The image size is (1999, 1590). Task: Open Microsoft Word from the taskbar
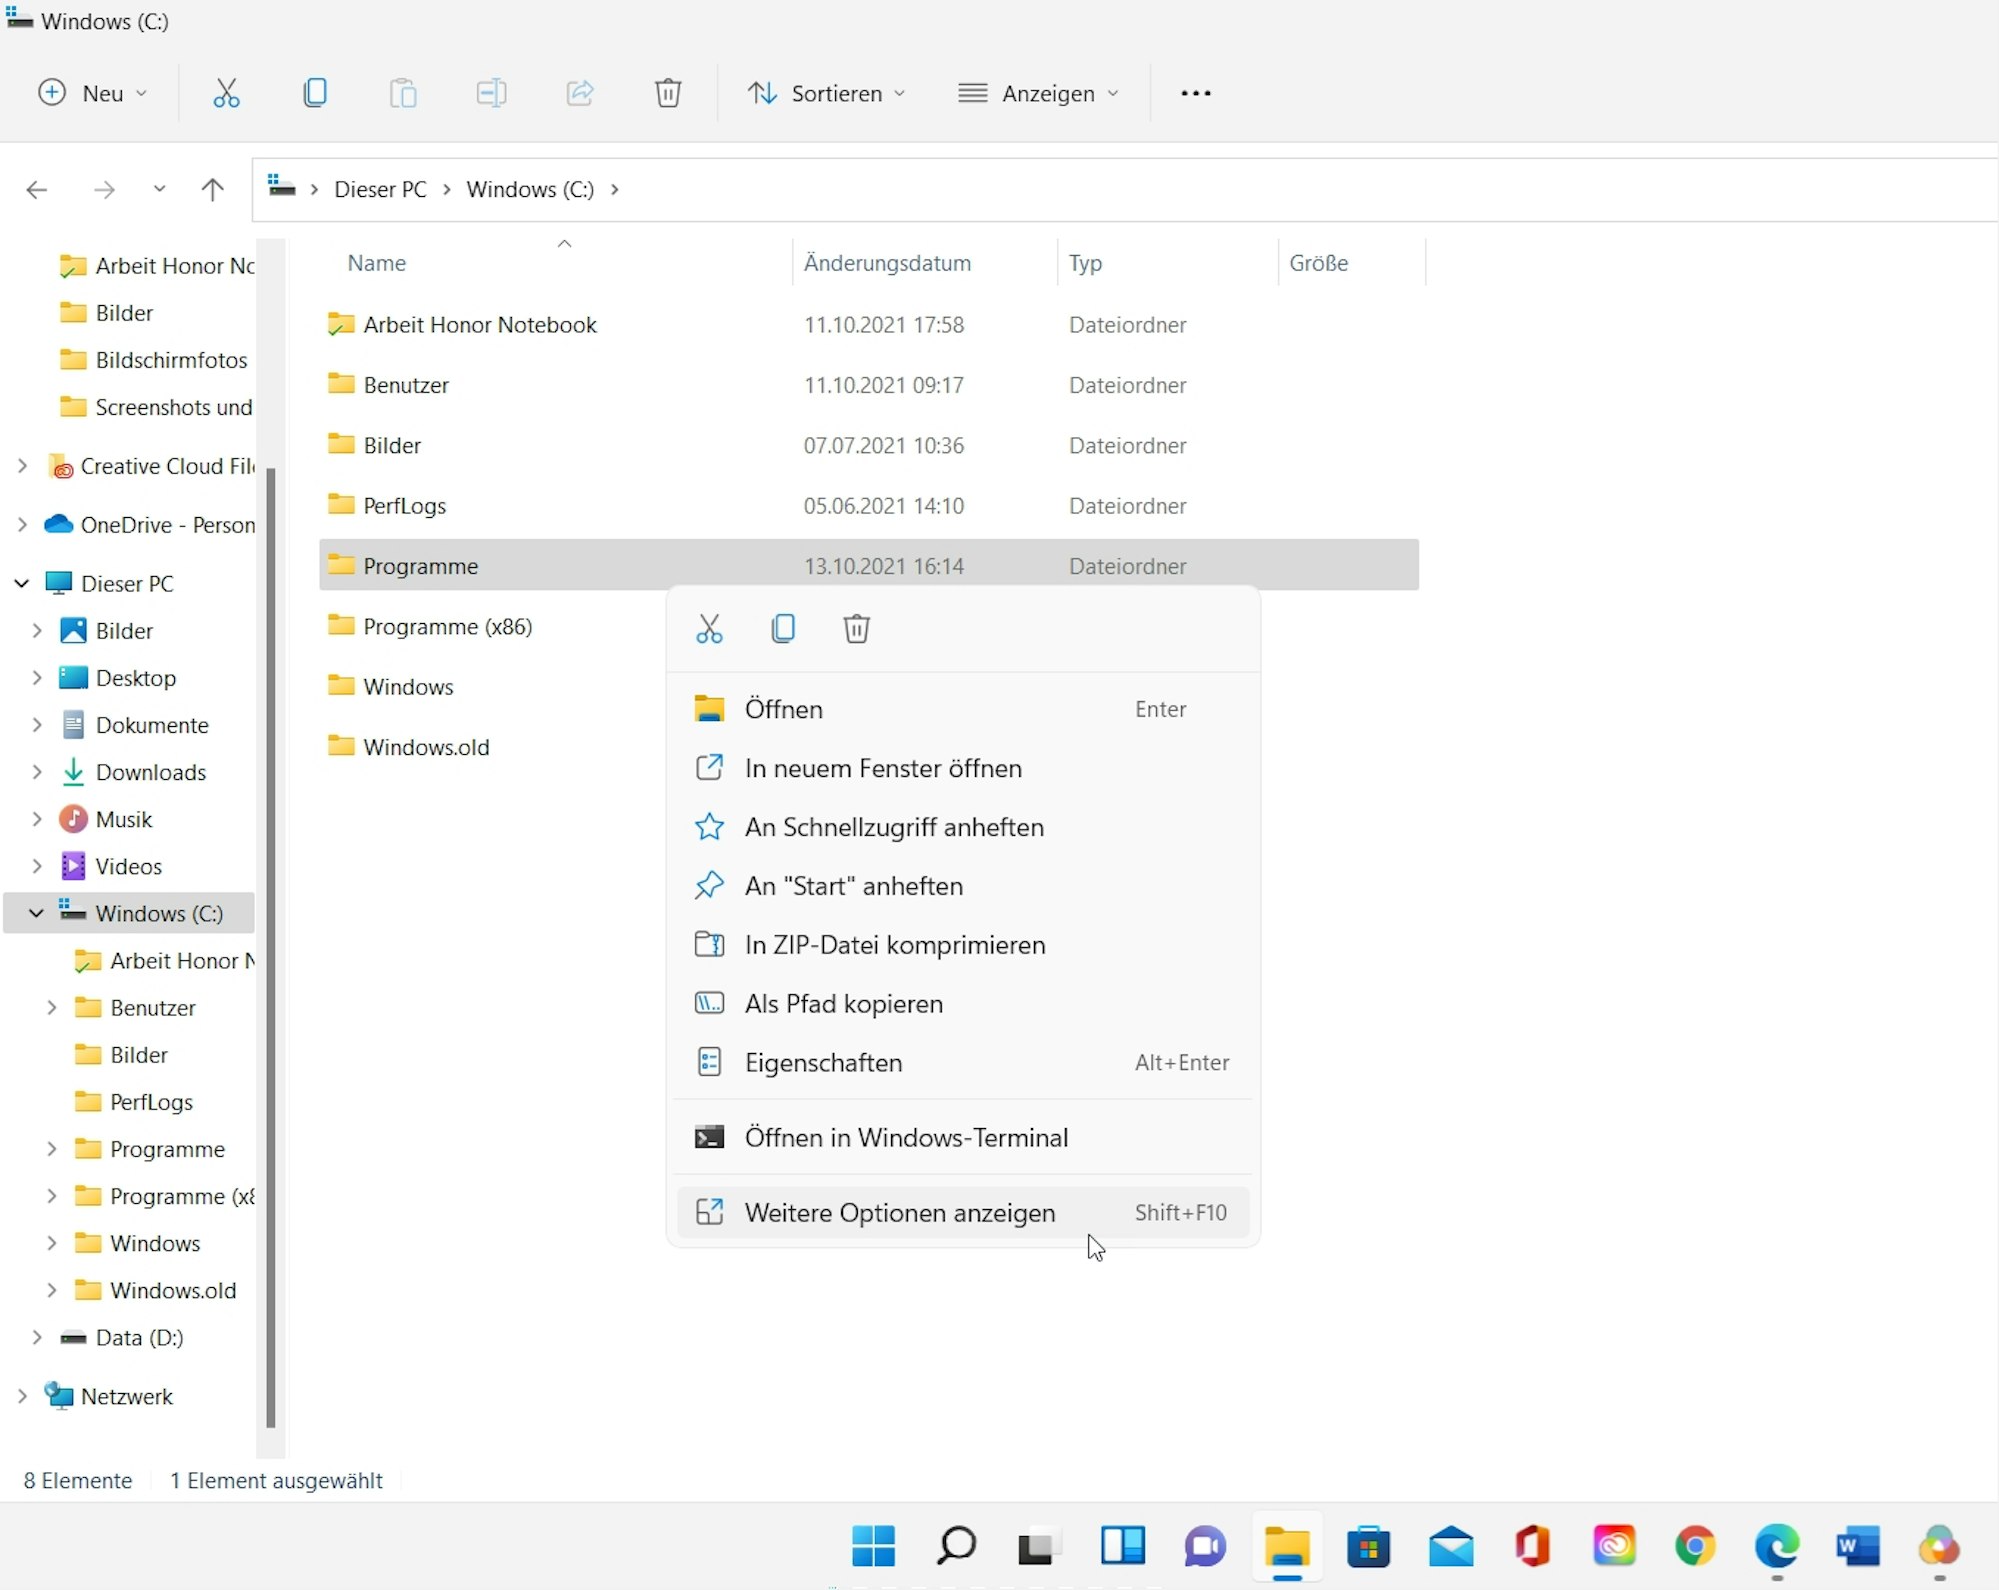pos(1857,1548)
